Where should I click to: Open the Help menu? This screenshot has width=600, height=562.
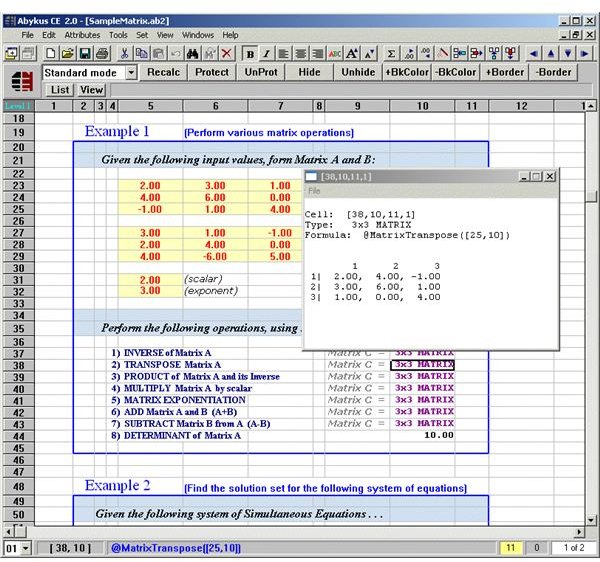coord(230,35)
